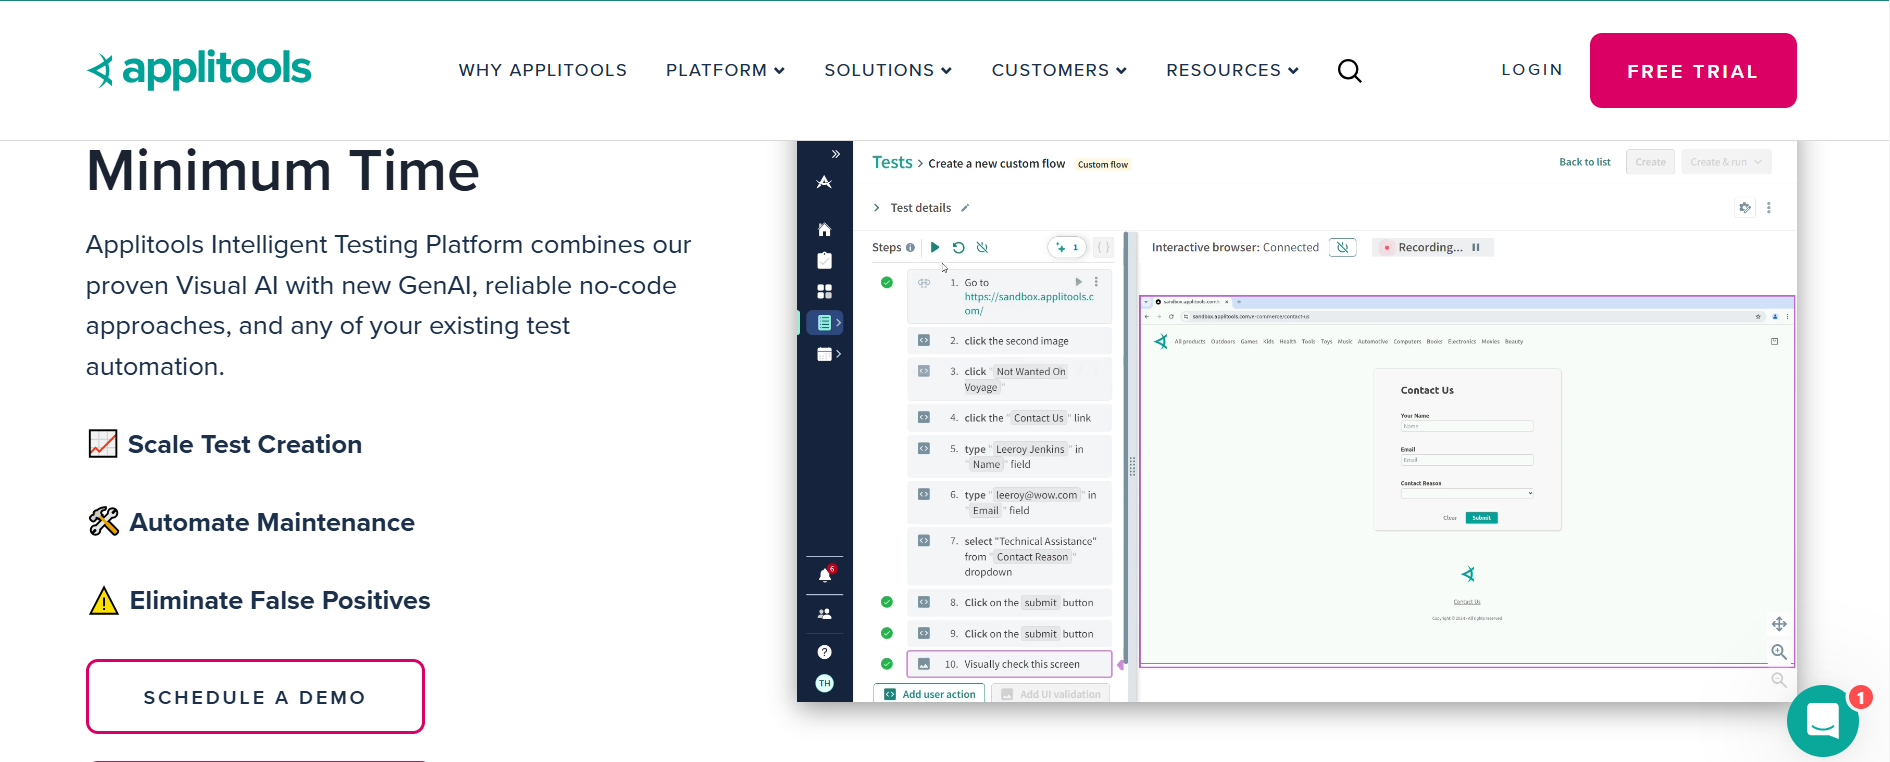The image size is (1890, 762).
Task: Toggle the Interactive browser connection icon
Action: click(x=1343, y=247)
